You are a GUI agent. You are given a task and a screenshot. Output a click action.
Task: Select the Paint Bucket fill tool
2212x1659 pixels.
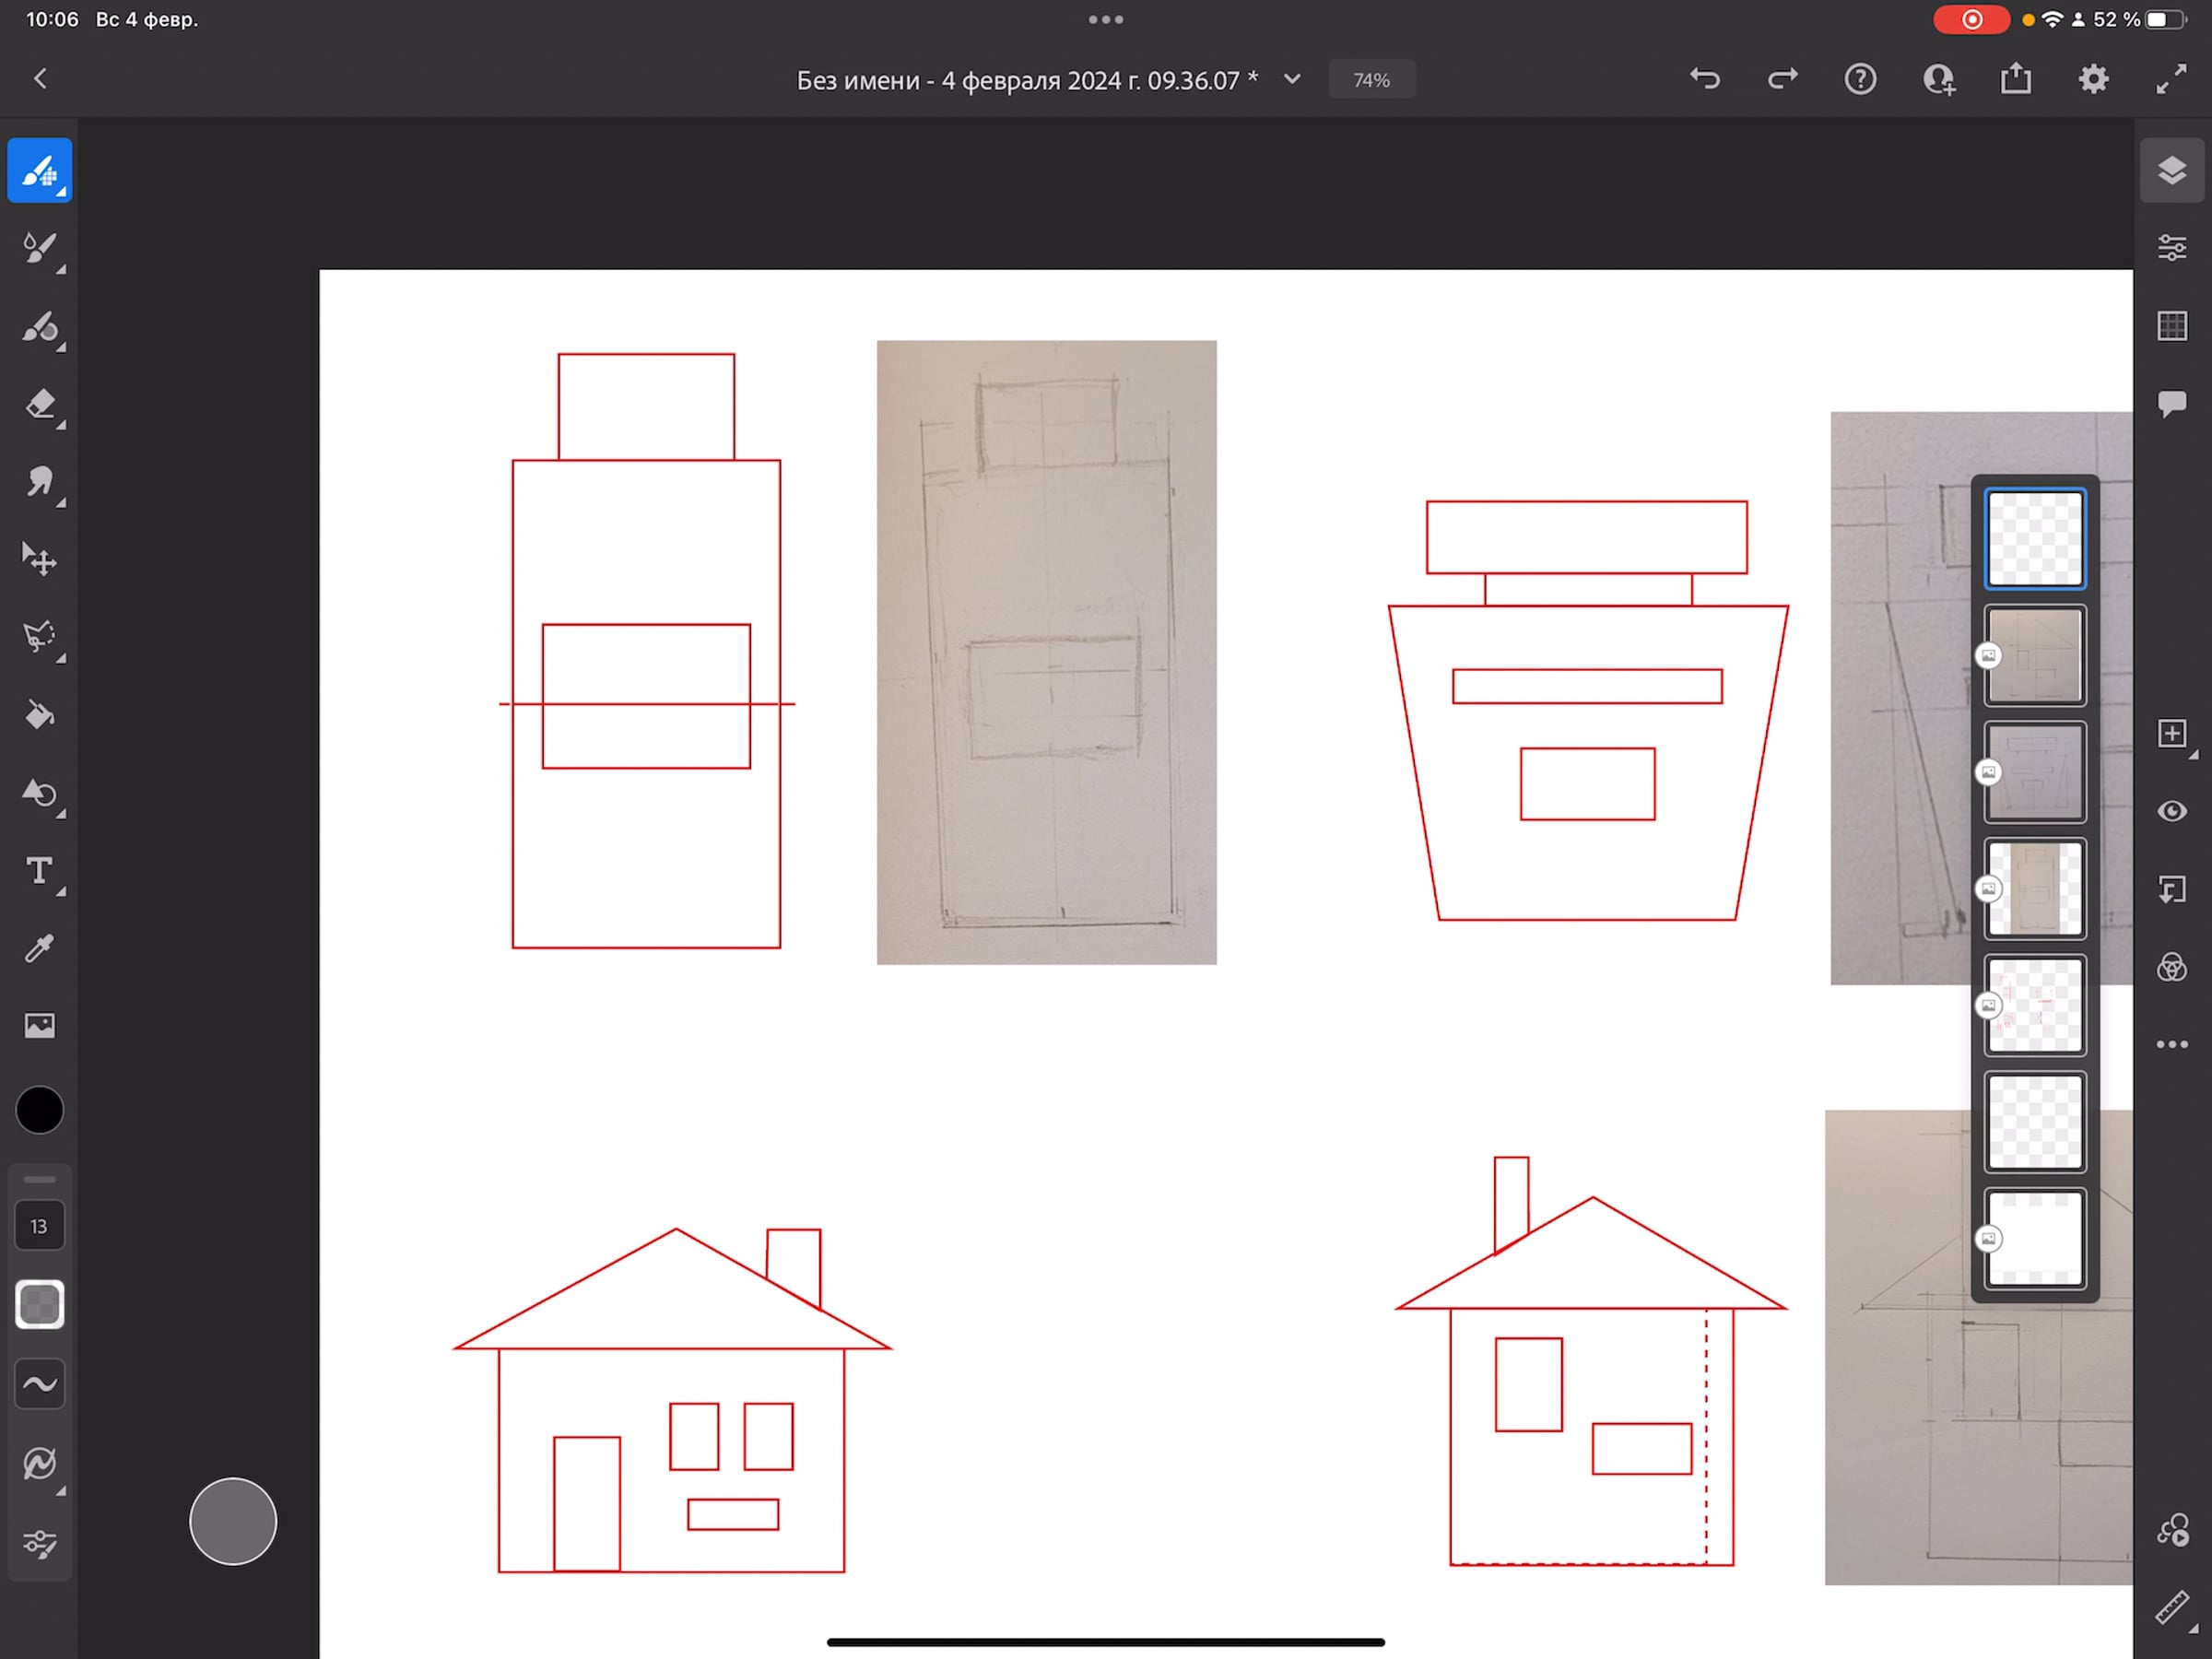[x=40, y=715]
